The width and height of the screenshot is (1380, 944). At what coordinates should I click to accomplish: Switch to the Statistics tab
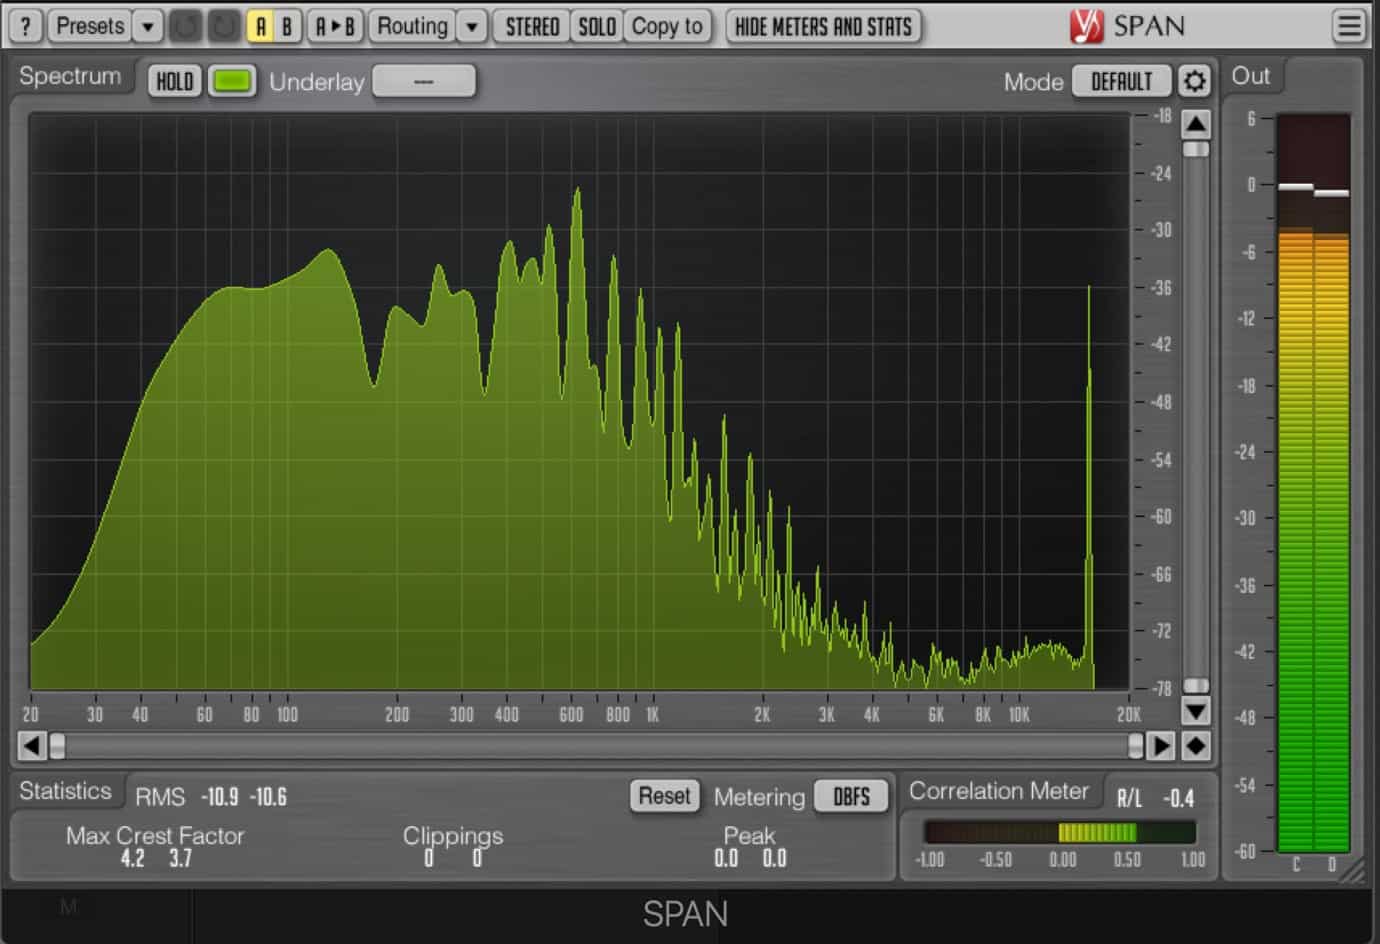click(66, 790)
